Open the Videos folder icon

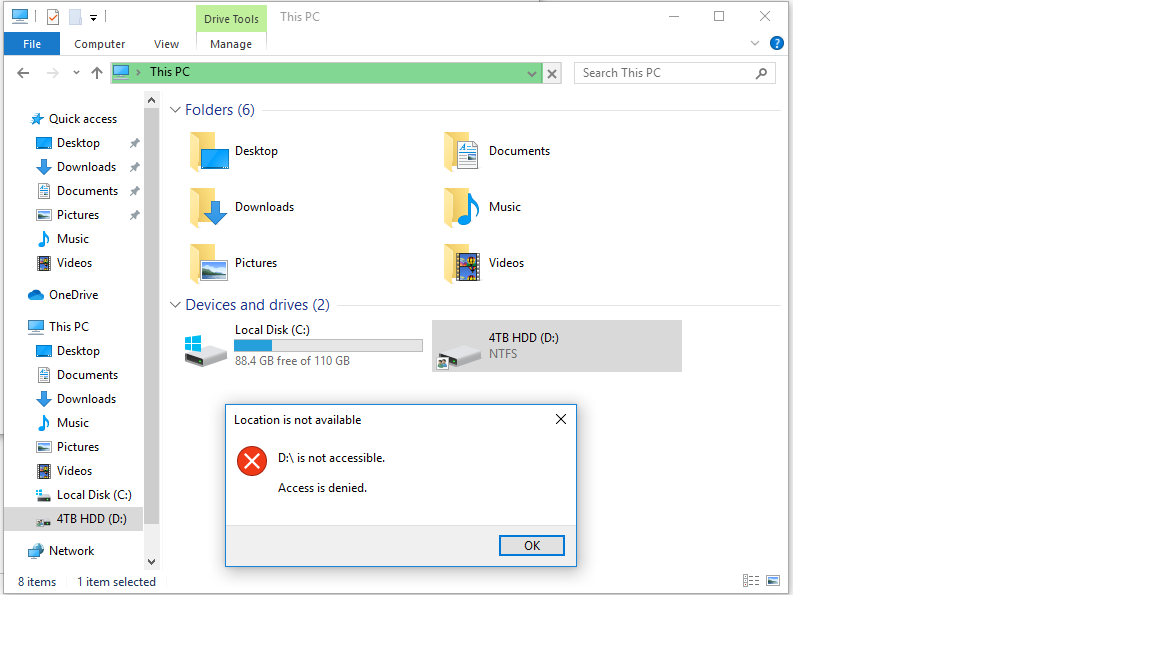pyautogui.click(x=462, y=263)
